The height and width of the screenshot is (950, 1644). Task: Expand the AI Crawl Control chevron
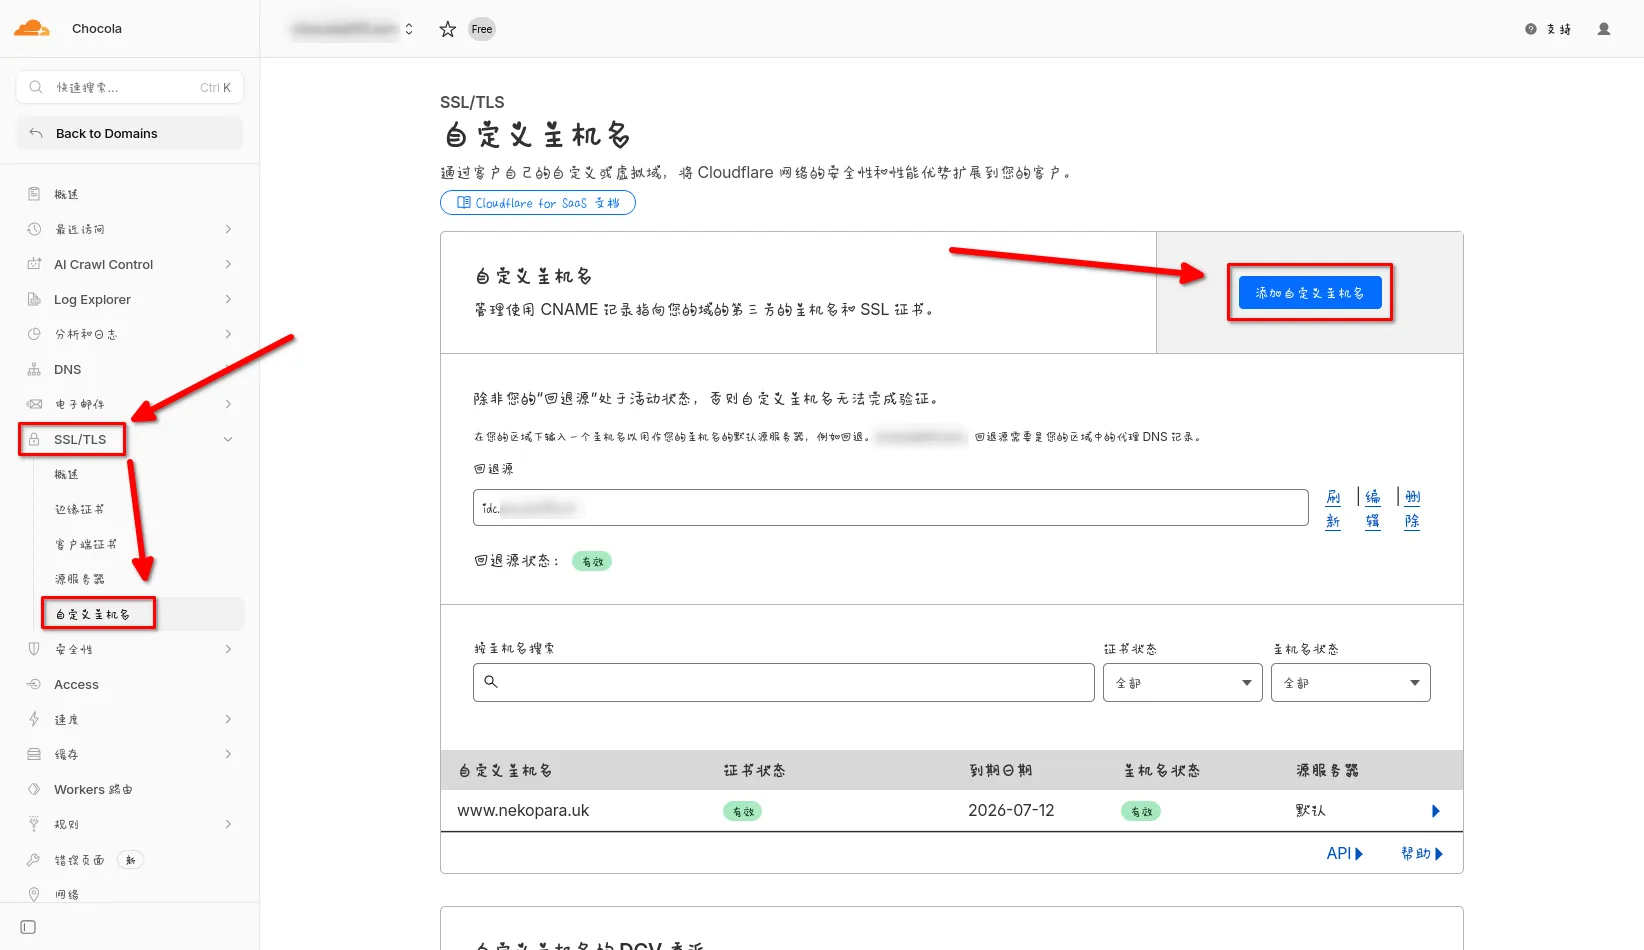click(x=228, y=264)
